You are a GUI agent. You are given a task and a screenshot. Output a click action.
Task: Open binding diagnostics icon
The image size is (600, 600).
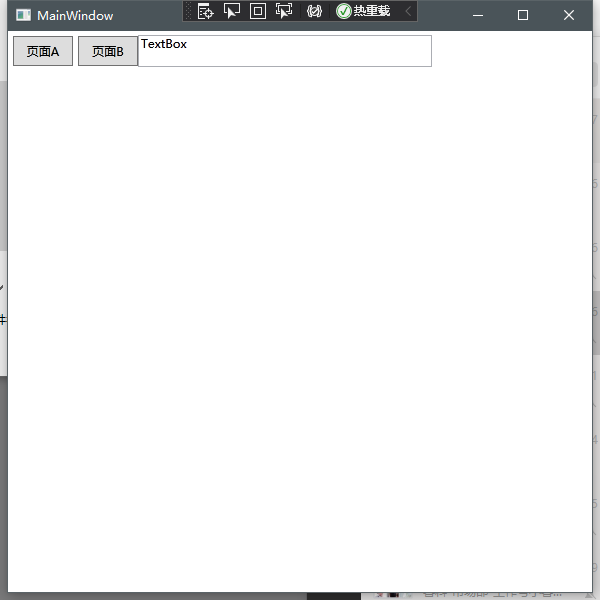(314, 11)
